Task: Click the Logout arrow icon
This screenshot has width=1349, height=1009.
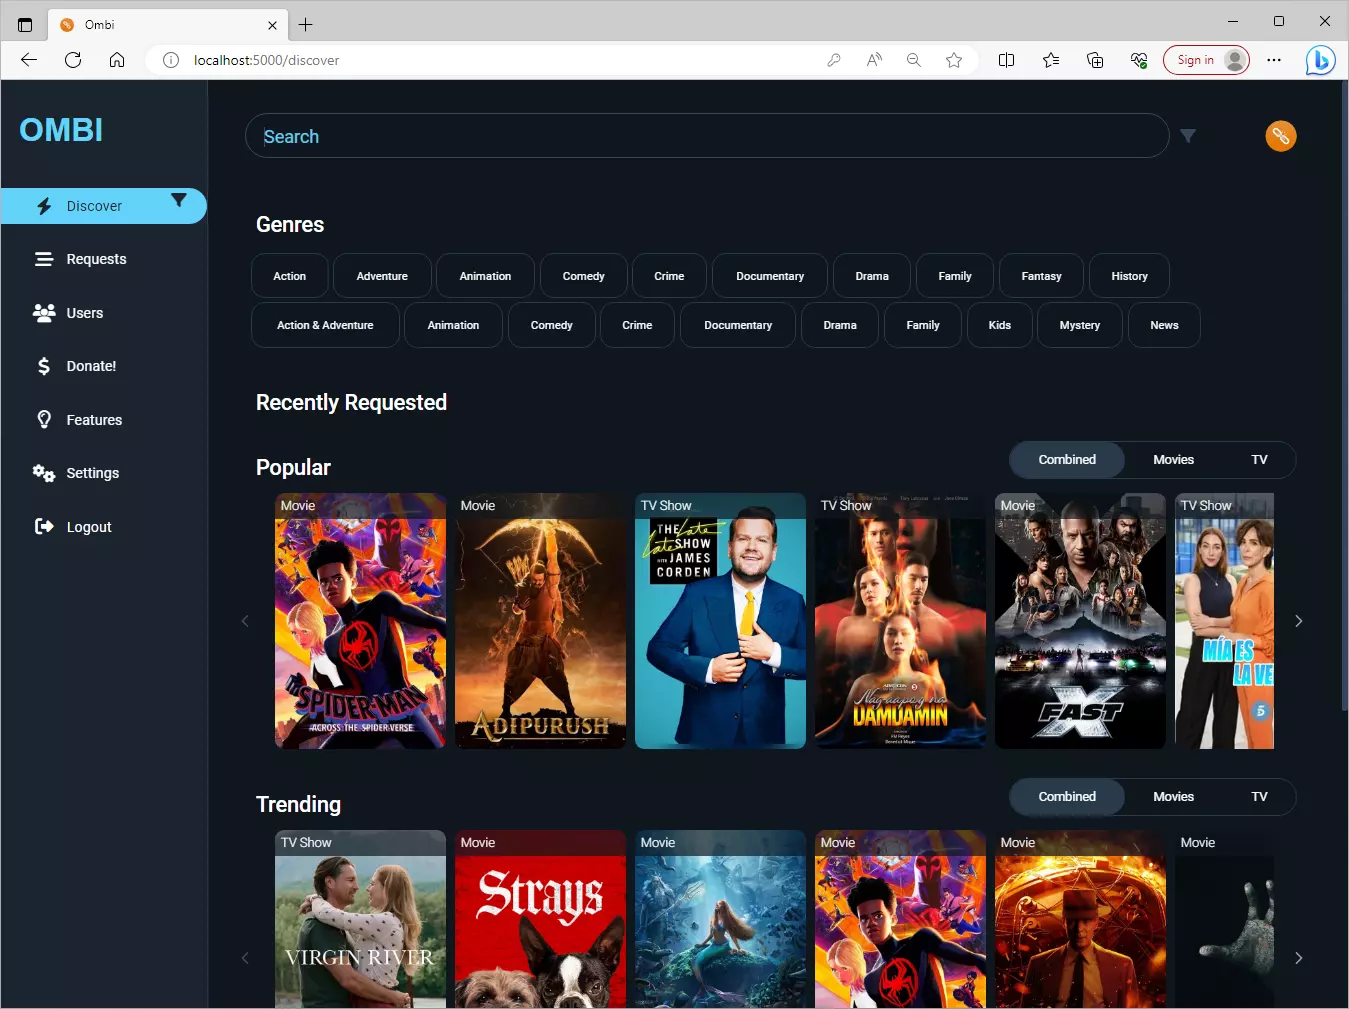Action: (x=44, y=527)
